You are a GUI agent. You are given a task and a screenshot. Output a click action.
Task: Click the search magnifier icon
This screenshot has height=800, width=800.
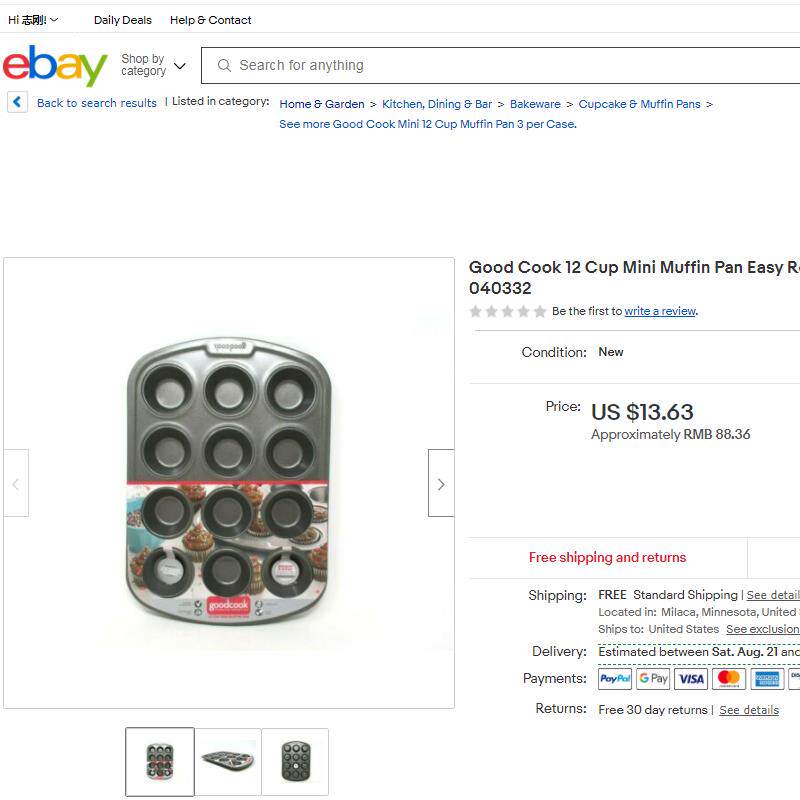pyautogui.click(x=224, y=66)
